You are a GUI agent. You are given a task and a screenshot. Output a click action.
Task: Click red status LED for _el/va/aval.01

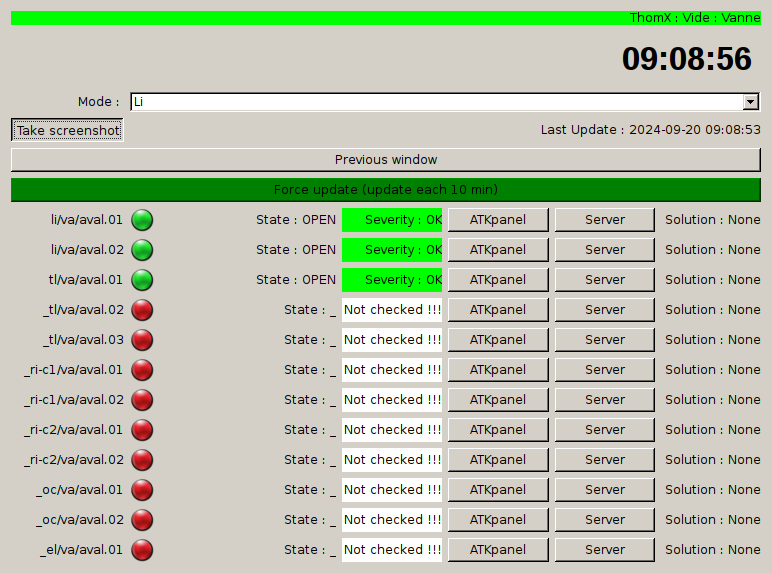tap(142, 550)
